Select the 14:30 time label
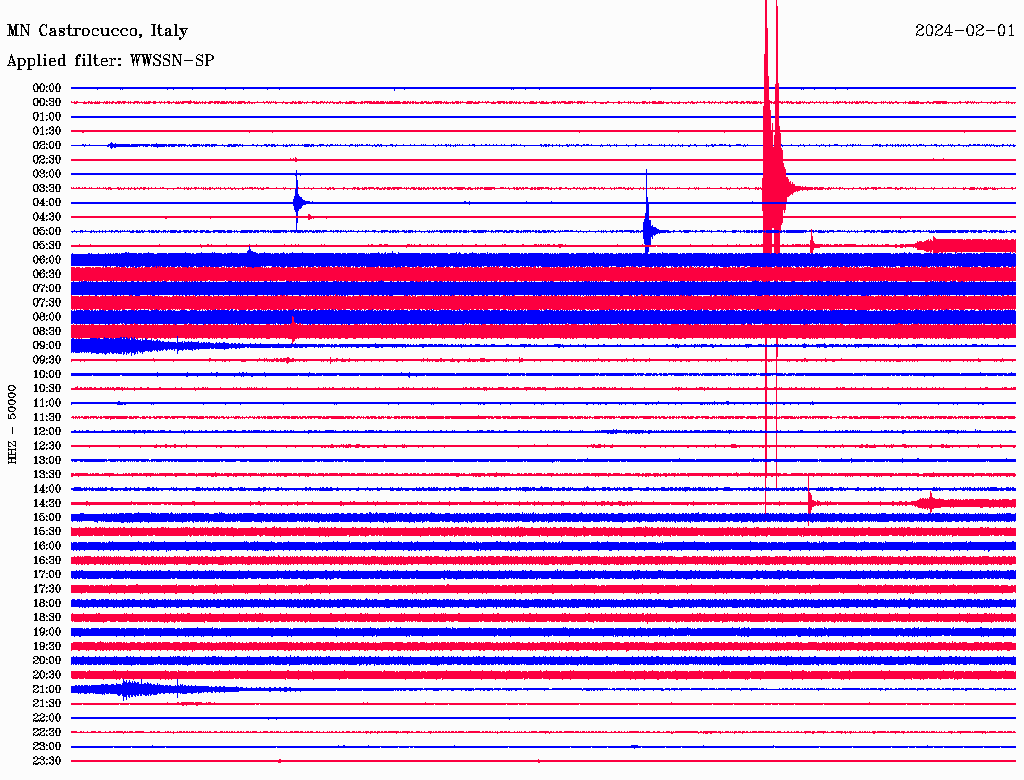The height and width of the screenshot is (780, 1024). point(47,503)
